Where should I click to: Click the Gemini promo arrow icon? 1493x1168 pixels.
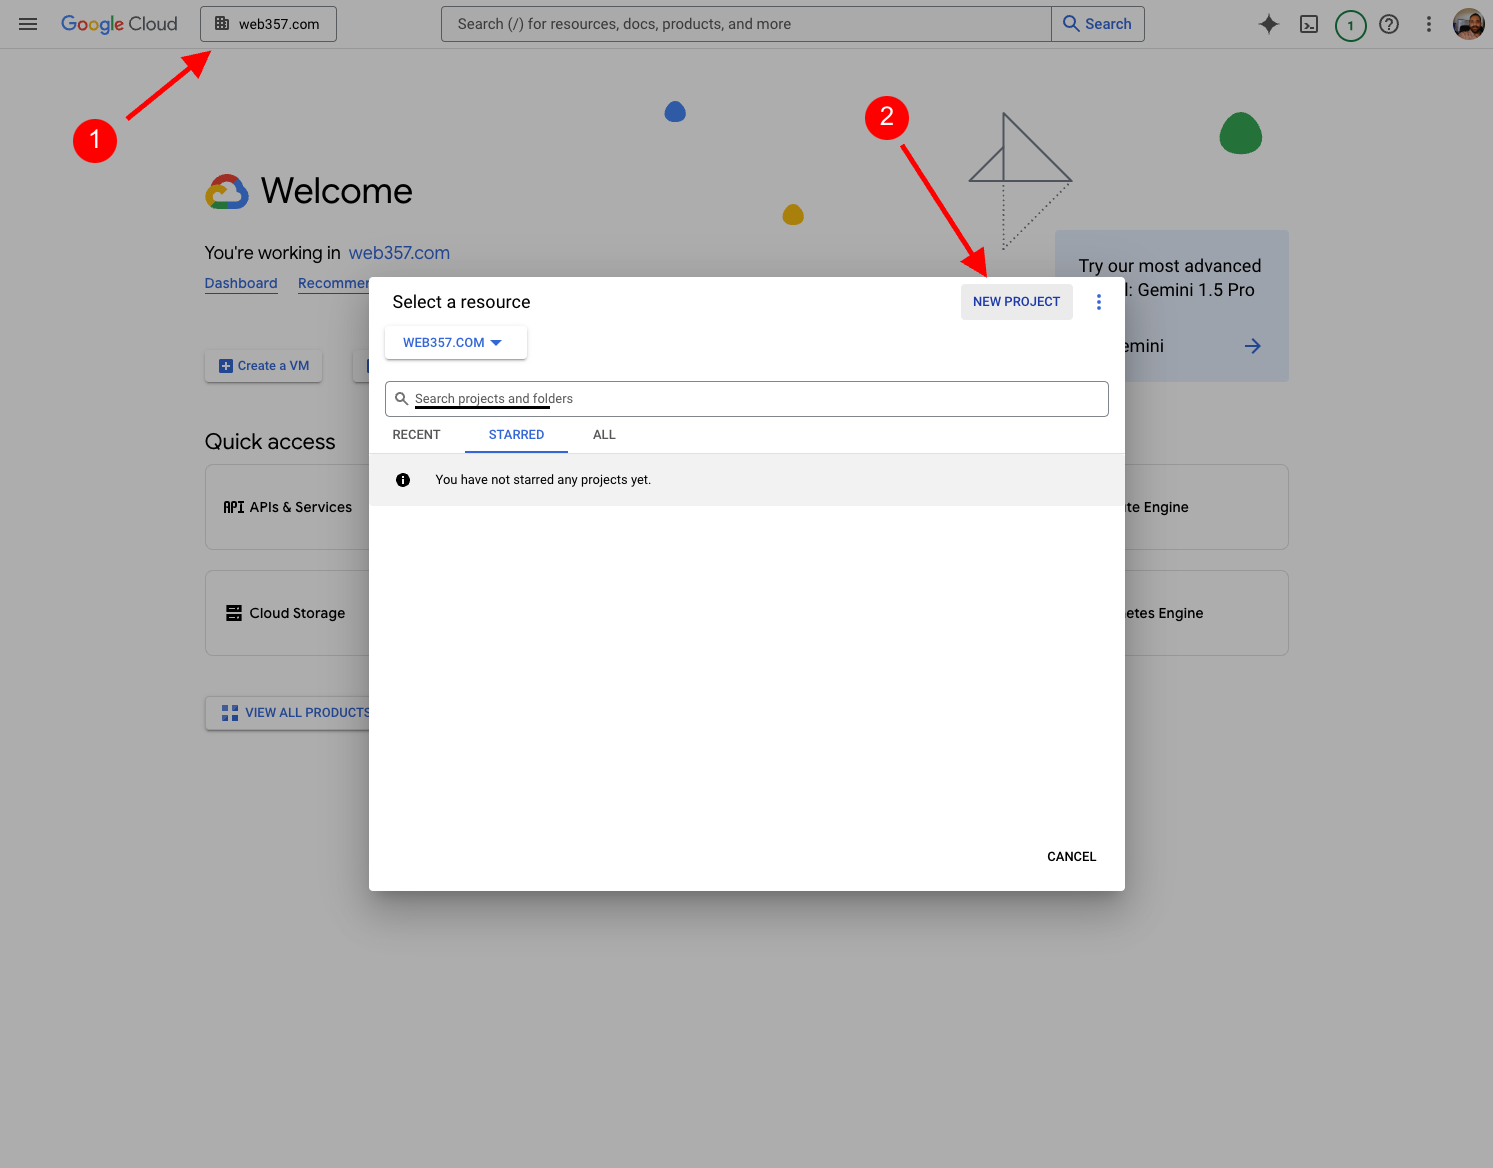1252,346
